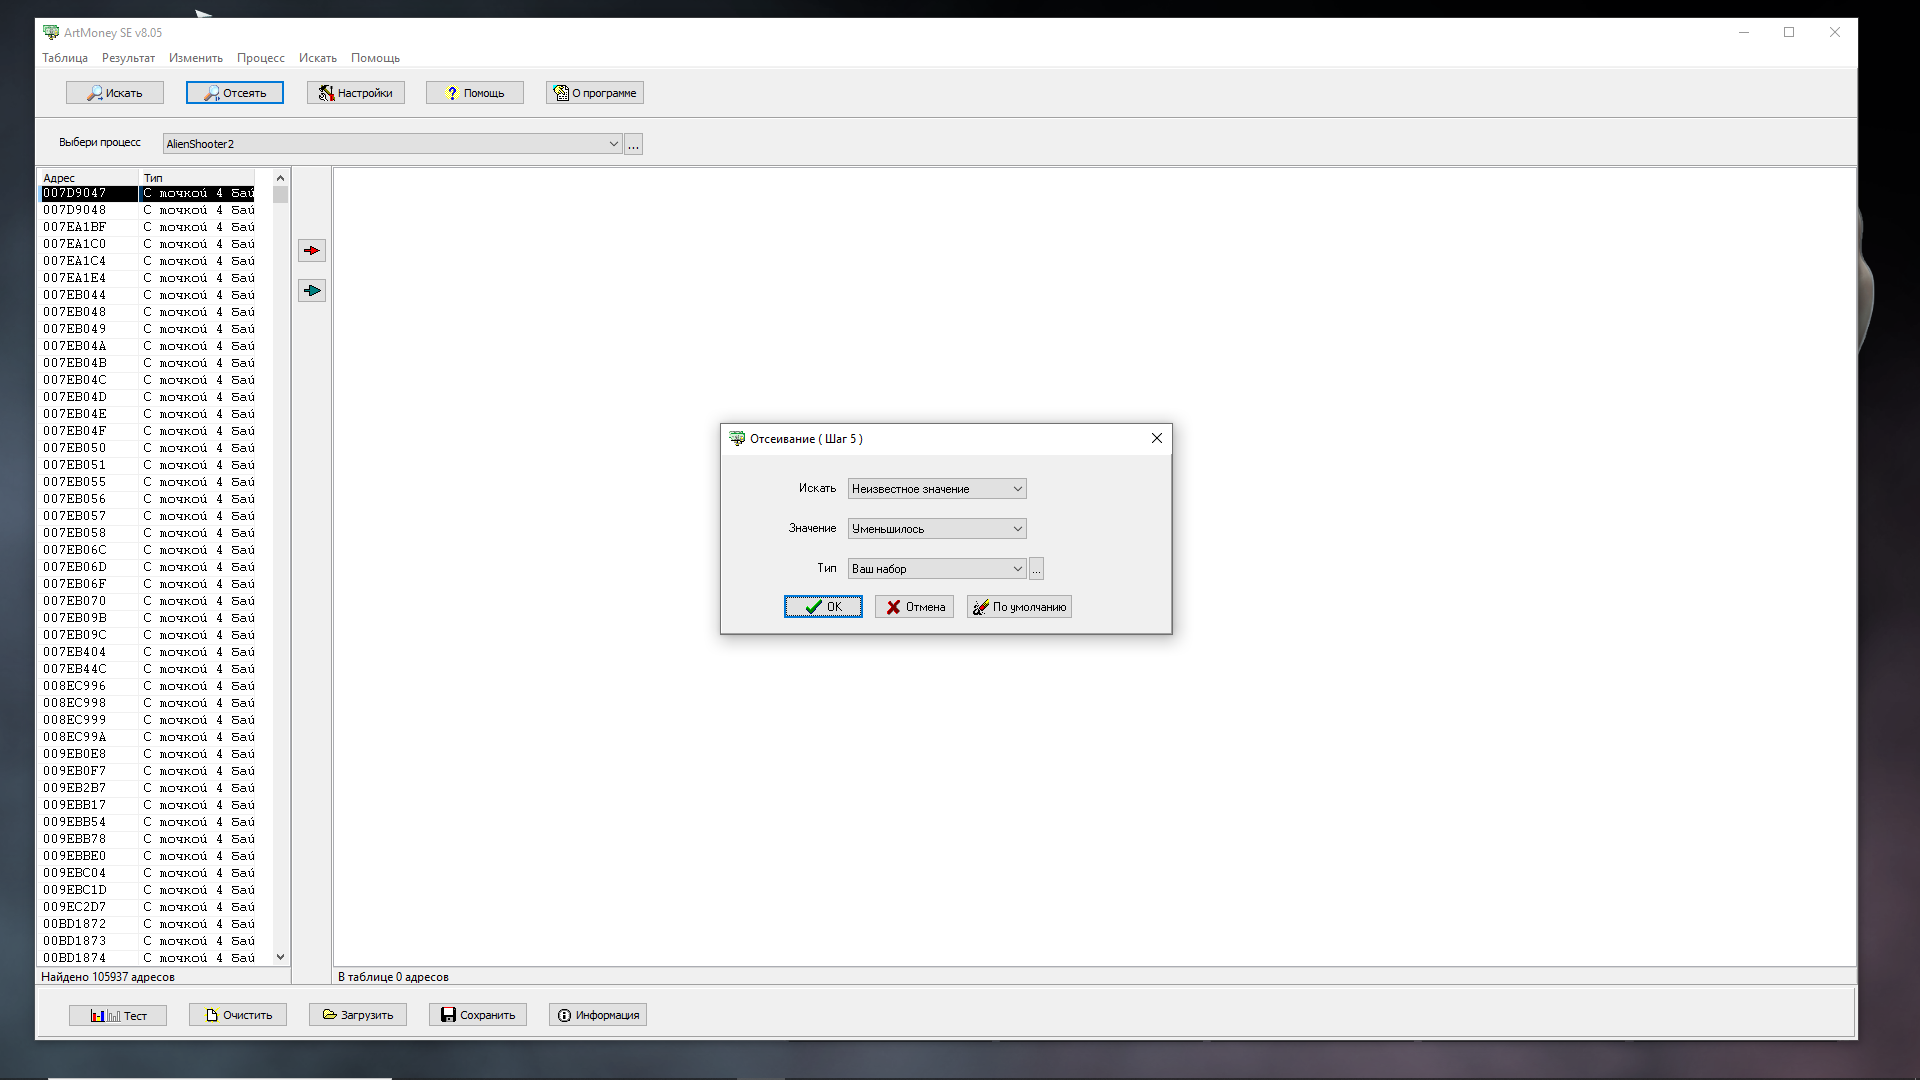The width and height of the screenshot is (1920, 1080).
Task: Click address list scrollbar down arrow
Action: [280, 957]
